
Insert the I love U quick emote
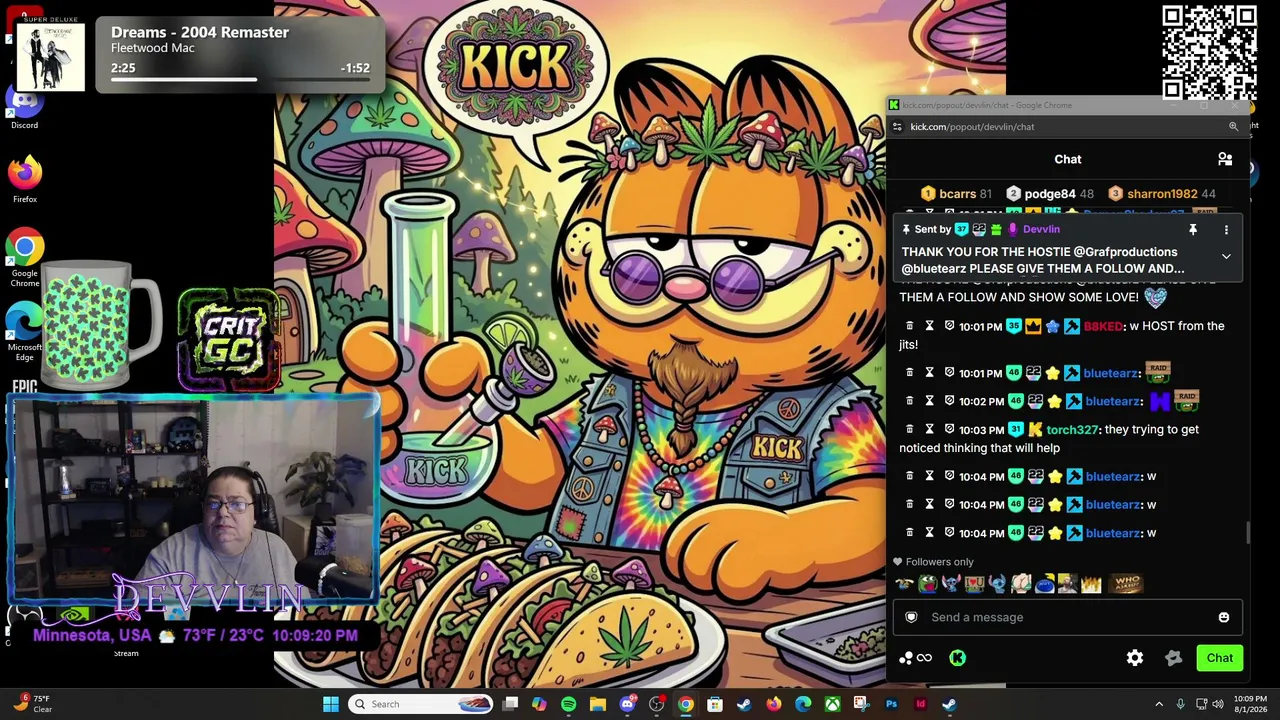click(x=974, y=584)
